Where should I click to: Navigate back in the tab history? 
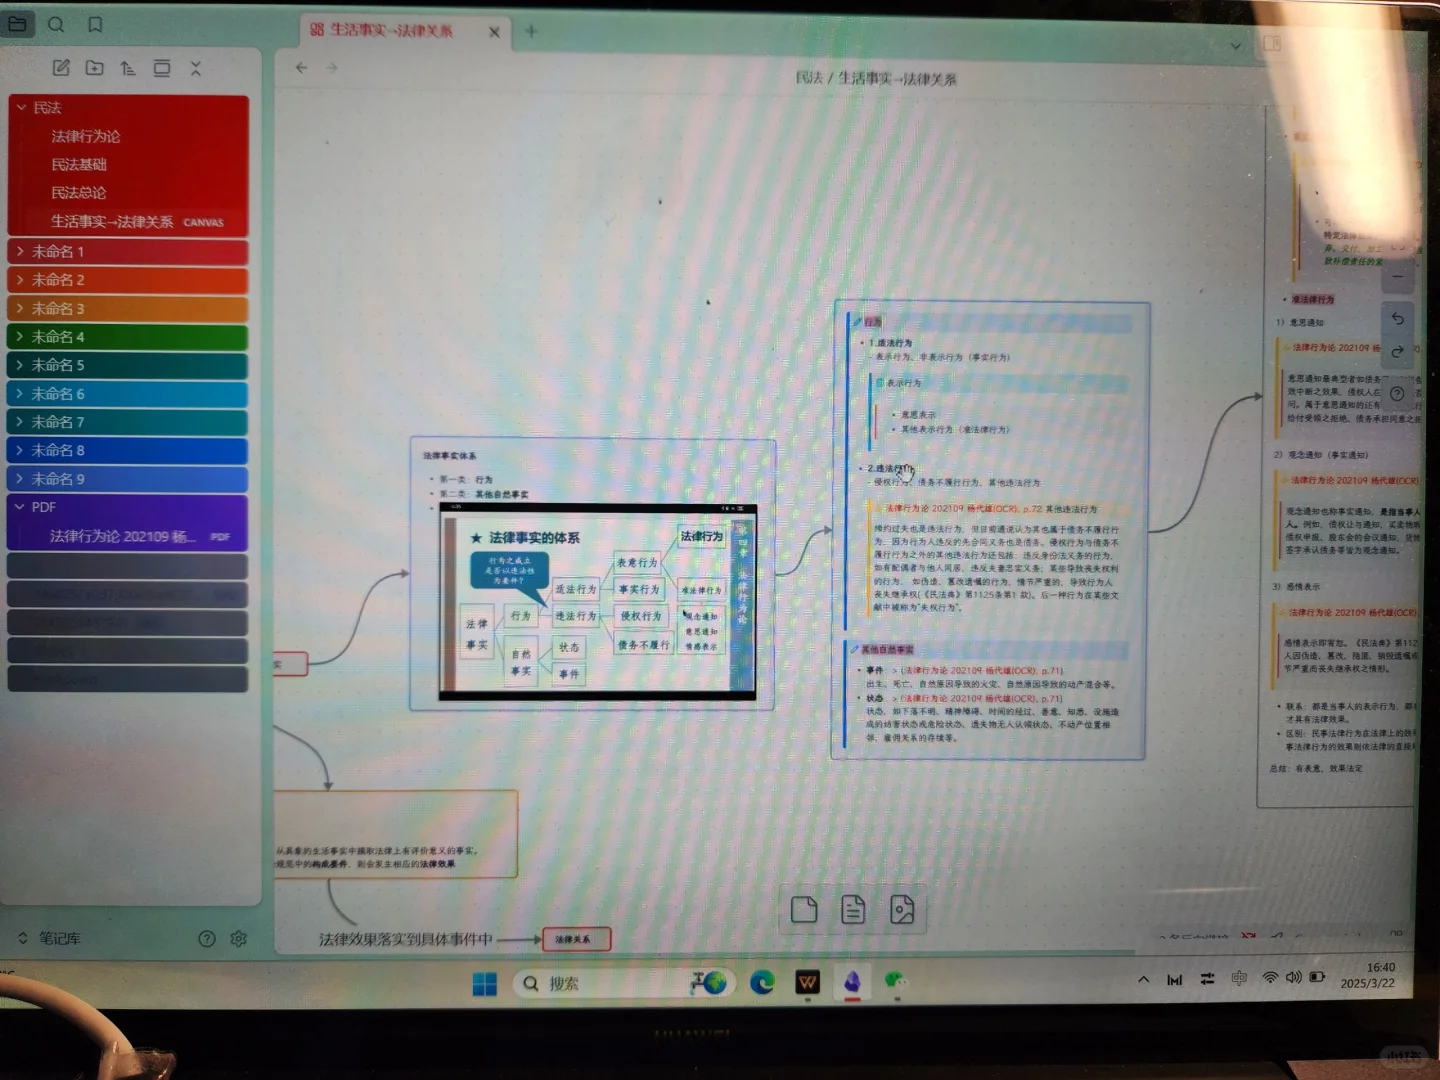point(301,68)
